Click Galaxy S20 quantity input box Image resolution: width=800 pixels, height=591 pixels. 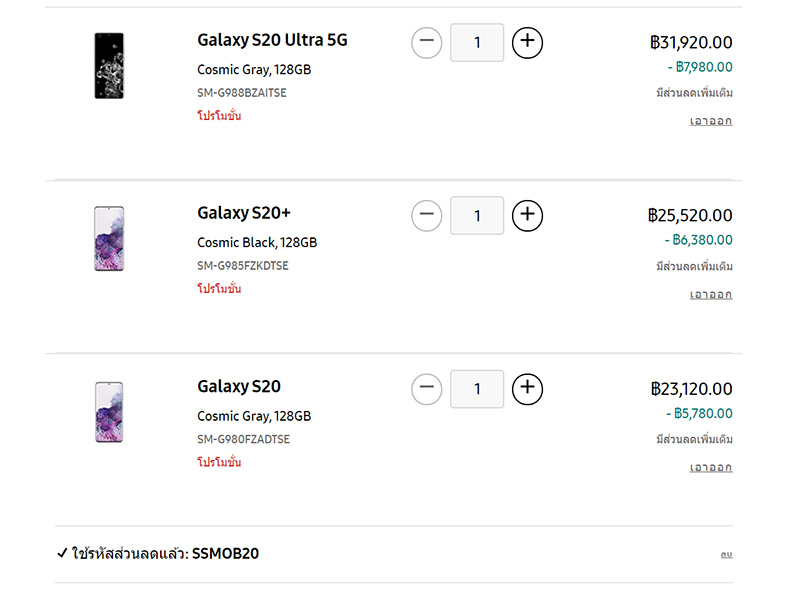(x=477, y=389)
